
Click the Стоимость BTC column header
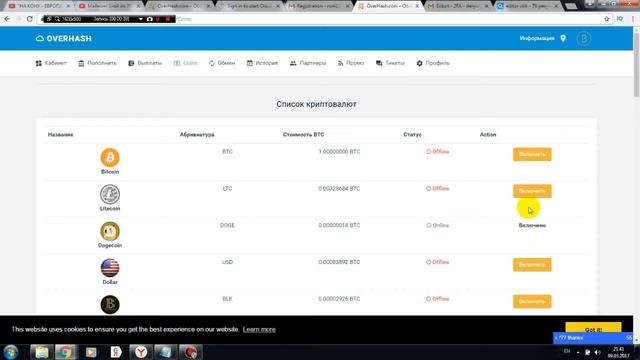tap(303, 134)
